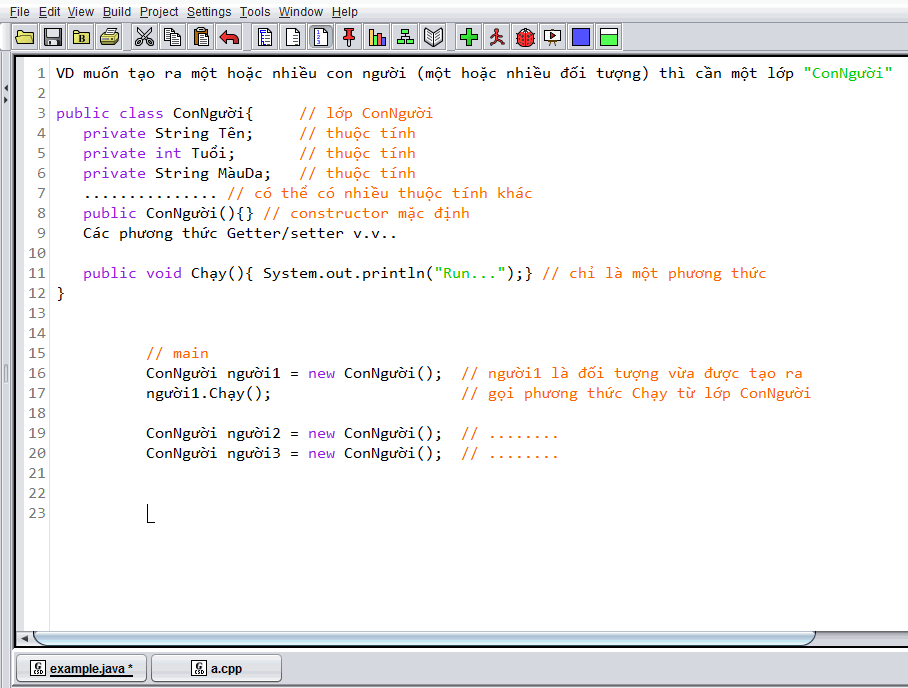
Task: Open the File menu
Action: (x=20, y=12)
